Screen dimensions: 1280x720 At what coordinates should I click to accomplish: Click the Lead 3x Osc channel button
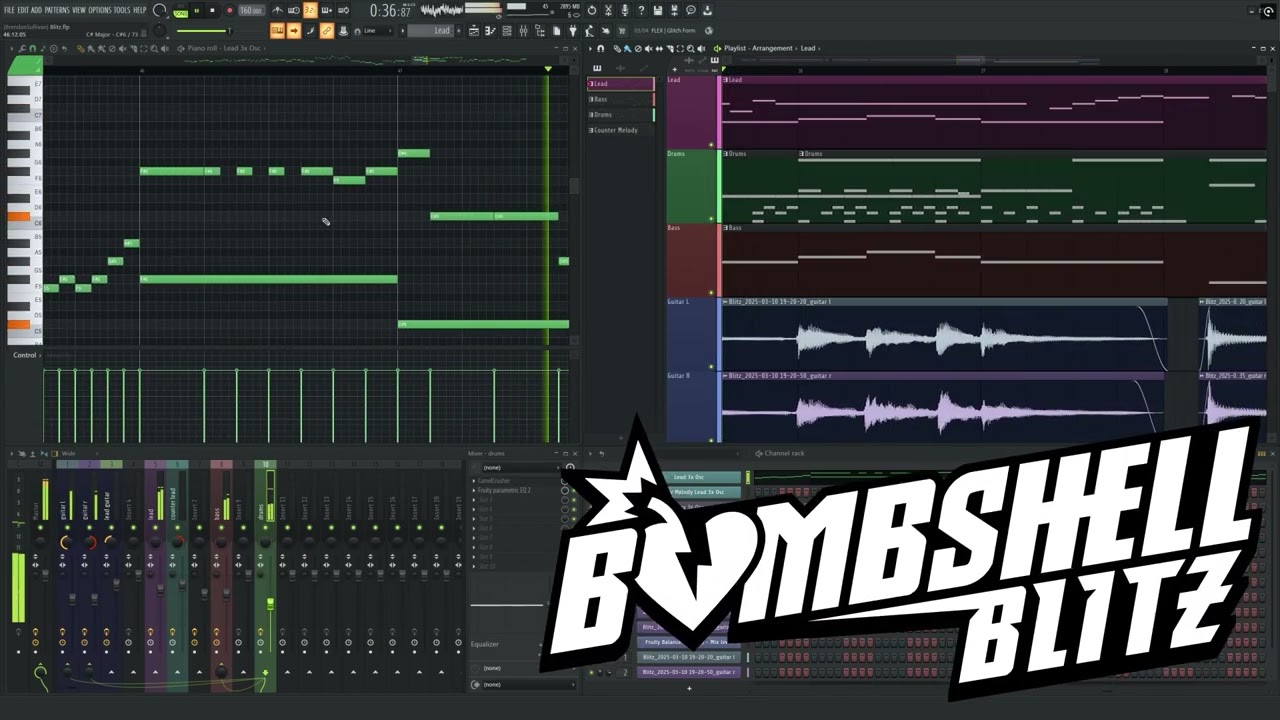coord(702,477)
